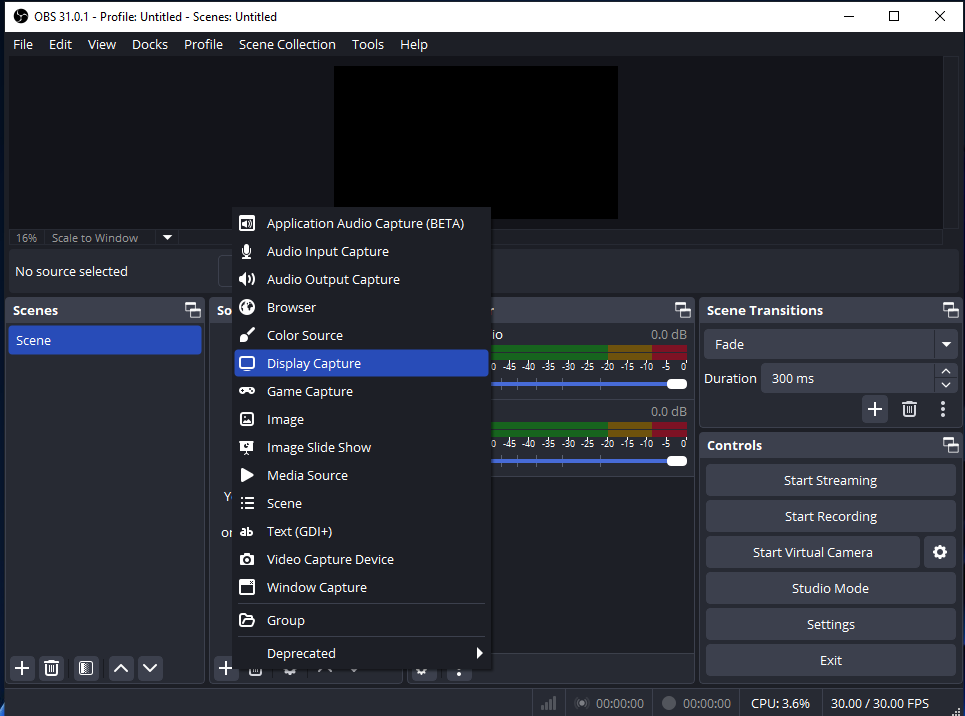Delete scene transition with trash icon

[909, 408]
